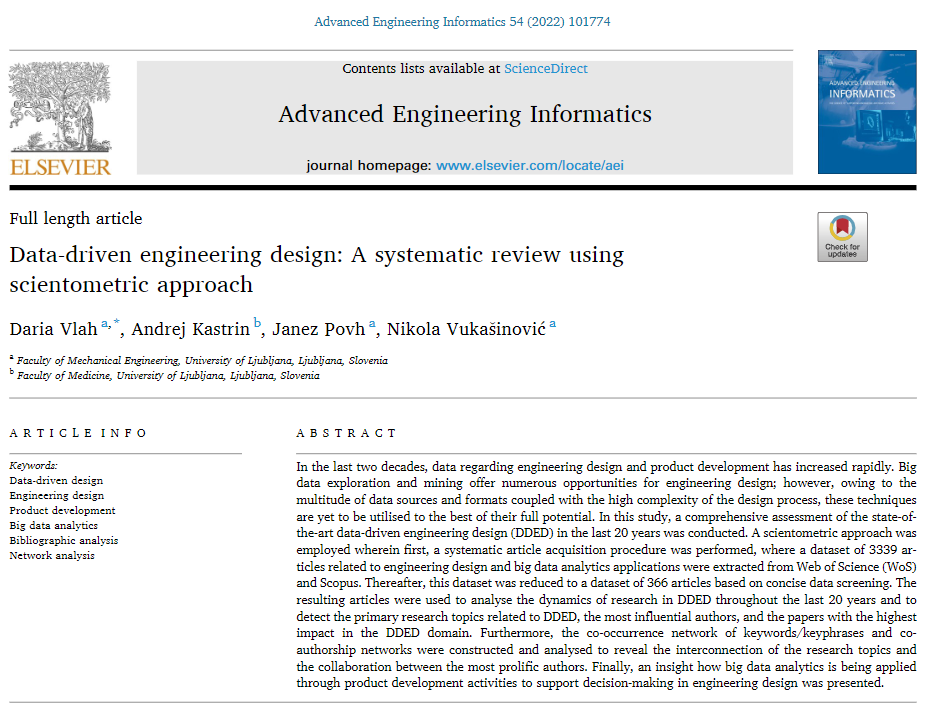Click author name Nikola Vukašinović
931x714 pixels.
coord(466,329)
